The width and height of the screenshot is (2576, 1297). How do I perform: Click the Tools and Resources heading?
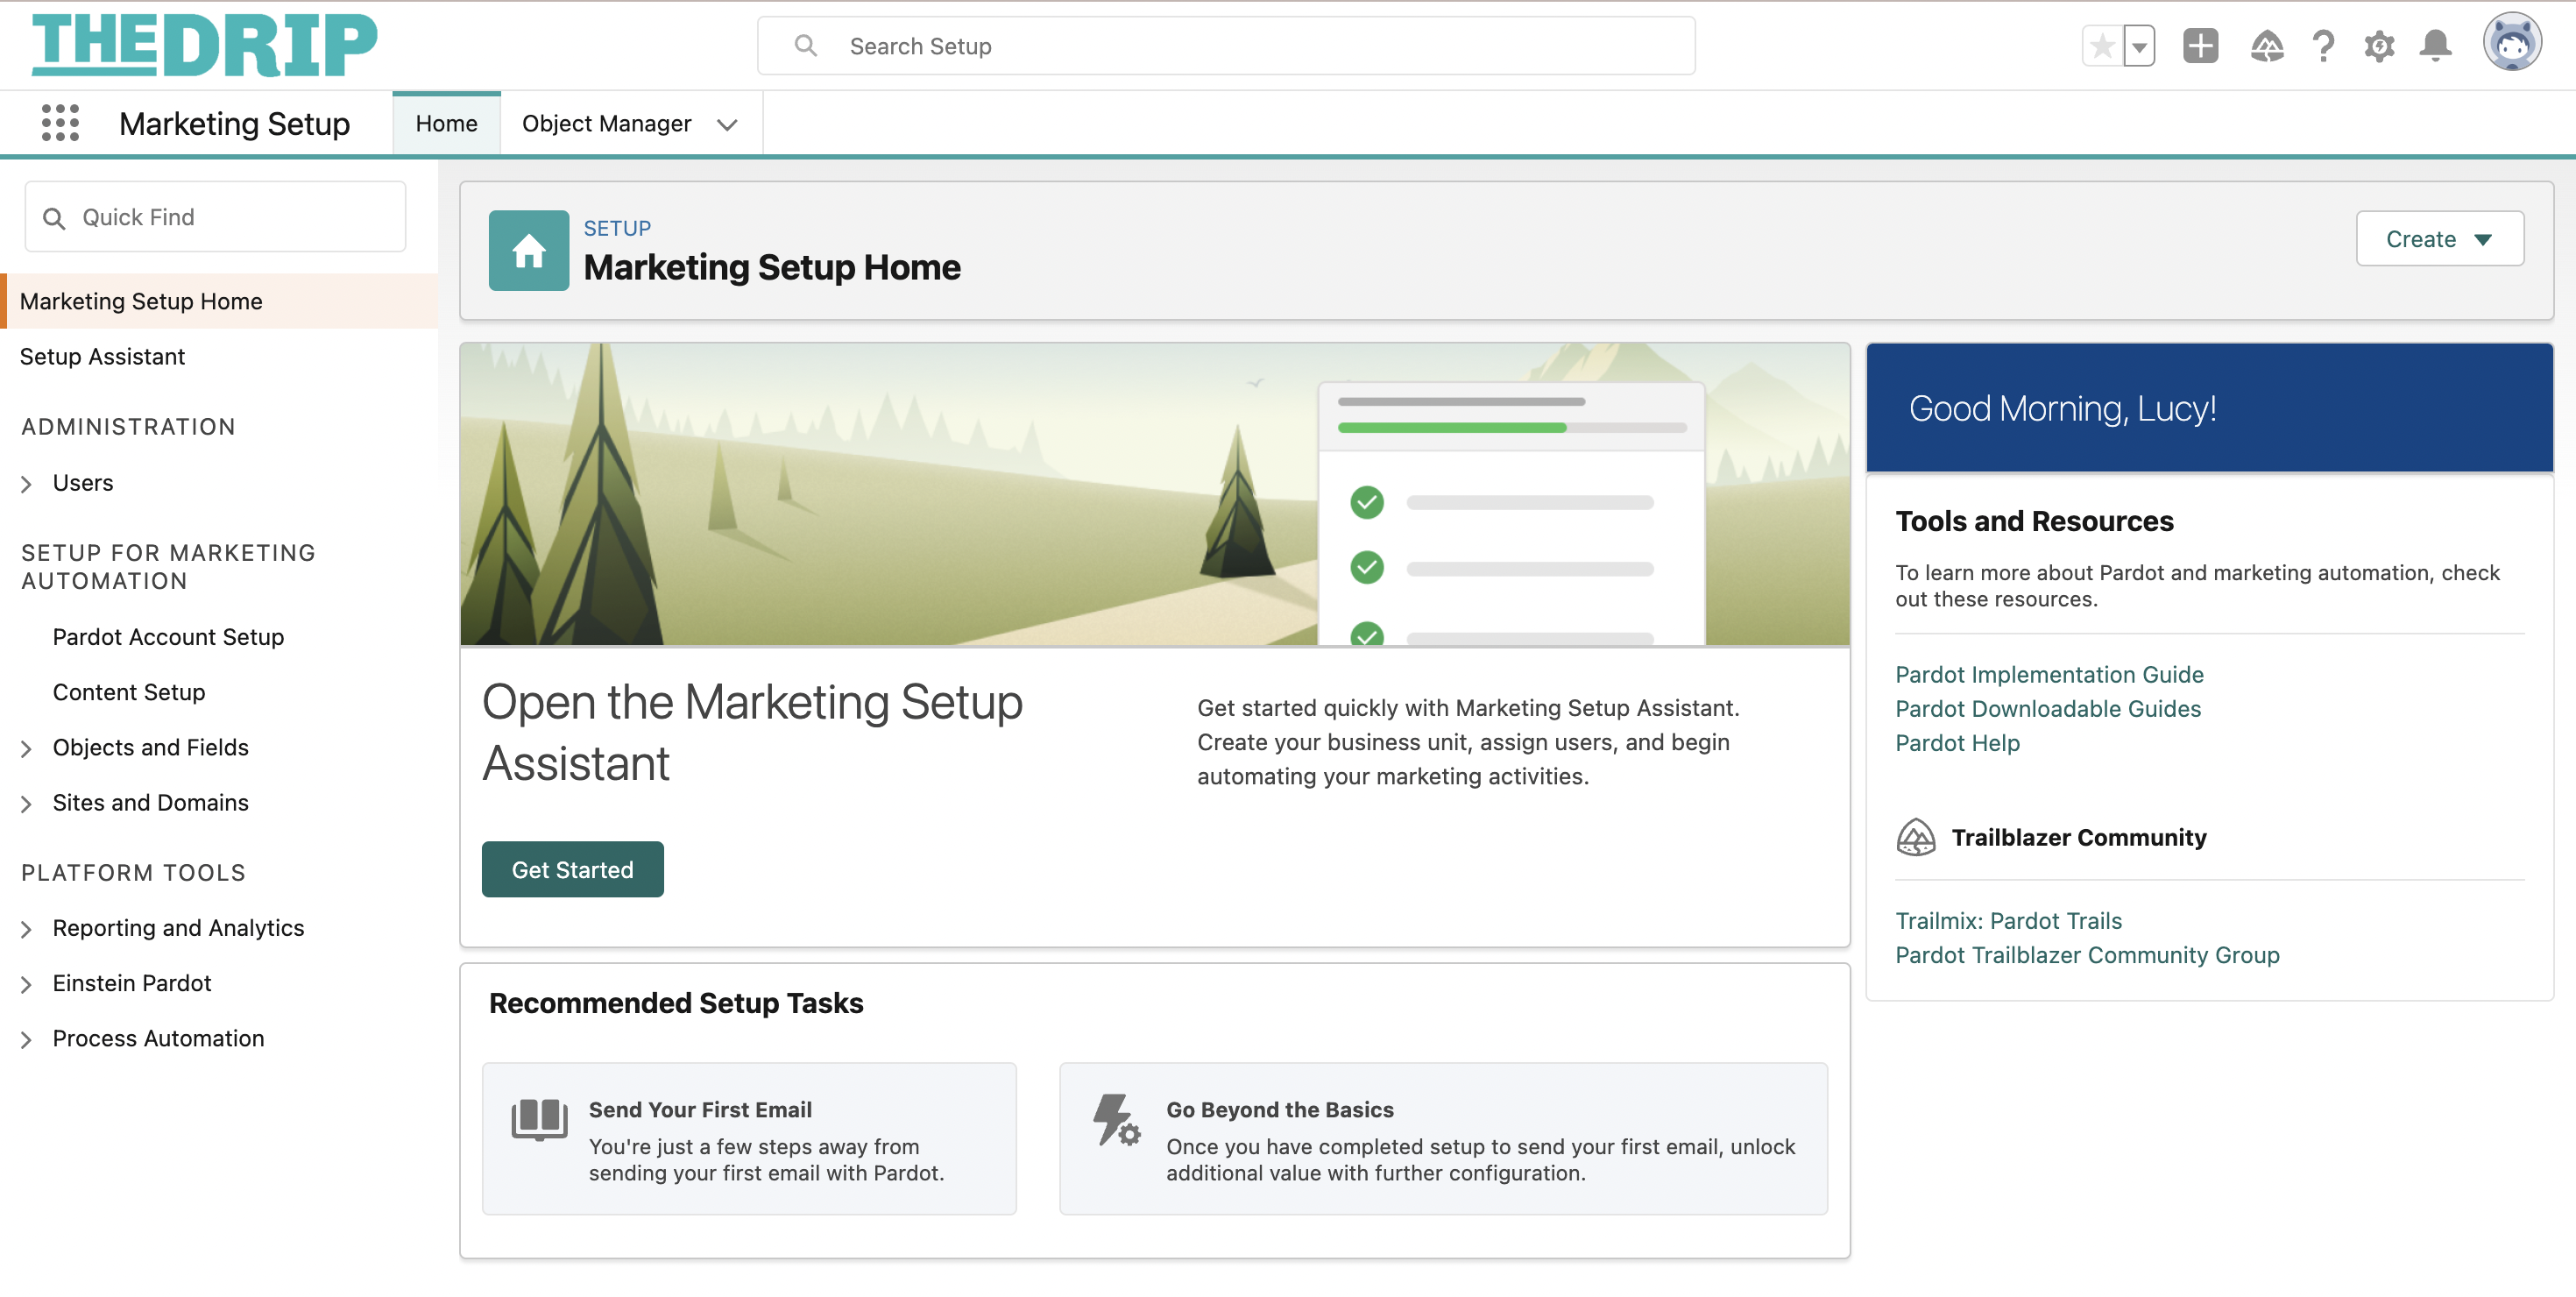pyautogui.click(x=2034, y=522)
